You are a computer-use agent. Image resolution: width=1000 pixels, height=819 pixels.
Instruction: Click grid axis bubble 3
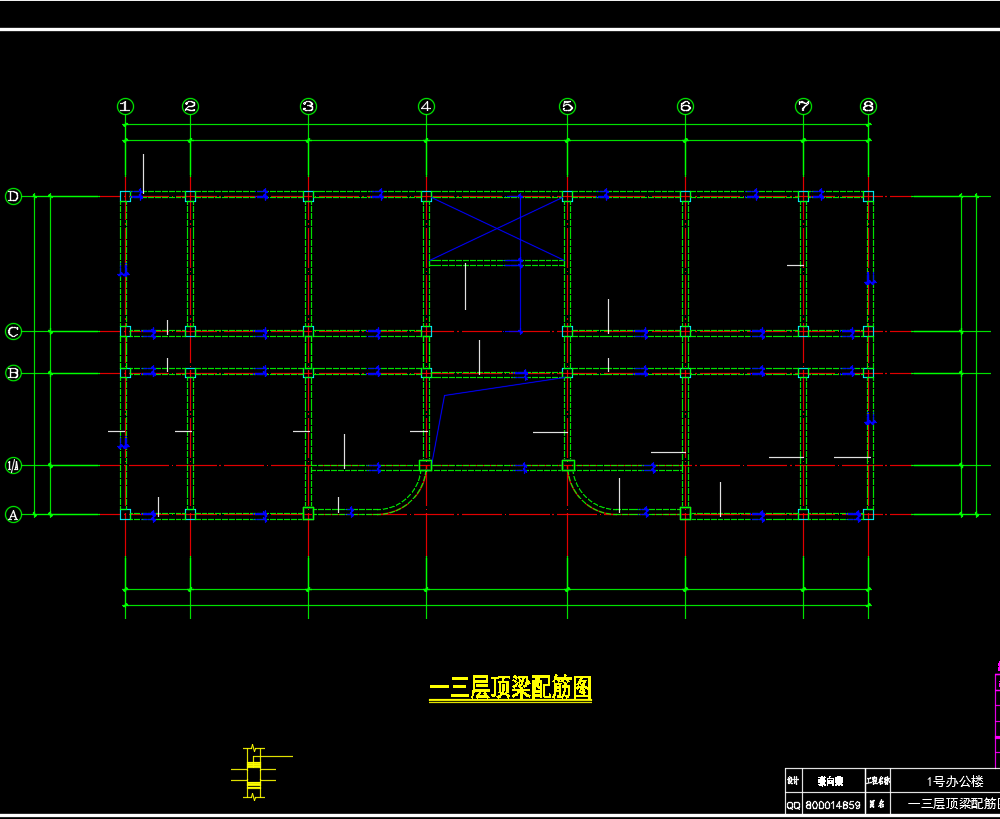[308, 106]
